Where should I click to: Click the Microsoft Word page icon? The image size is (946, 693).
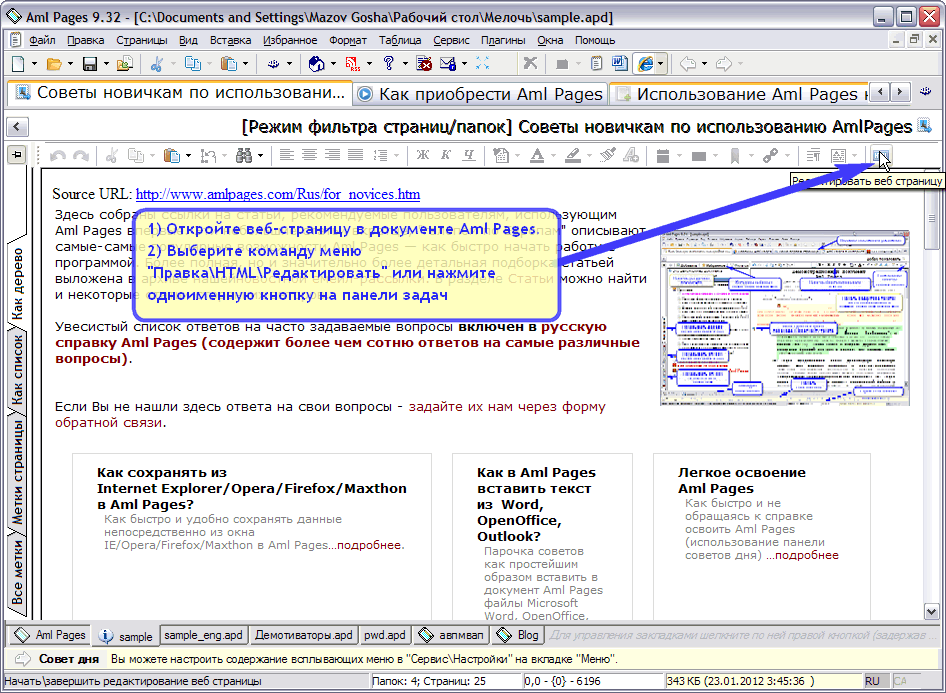620,63
